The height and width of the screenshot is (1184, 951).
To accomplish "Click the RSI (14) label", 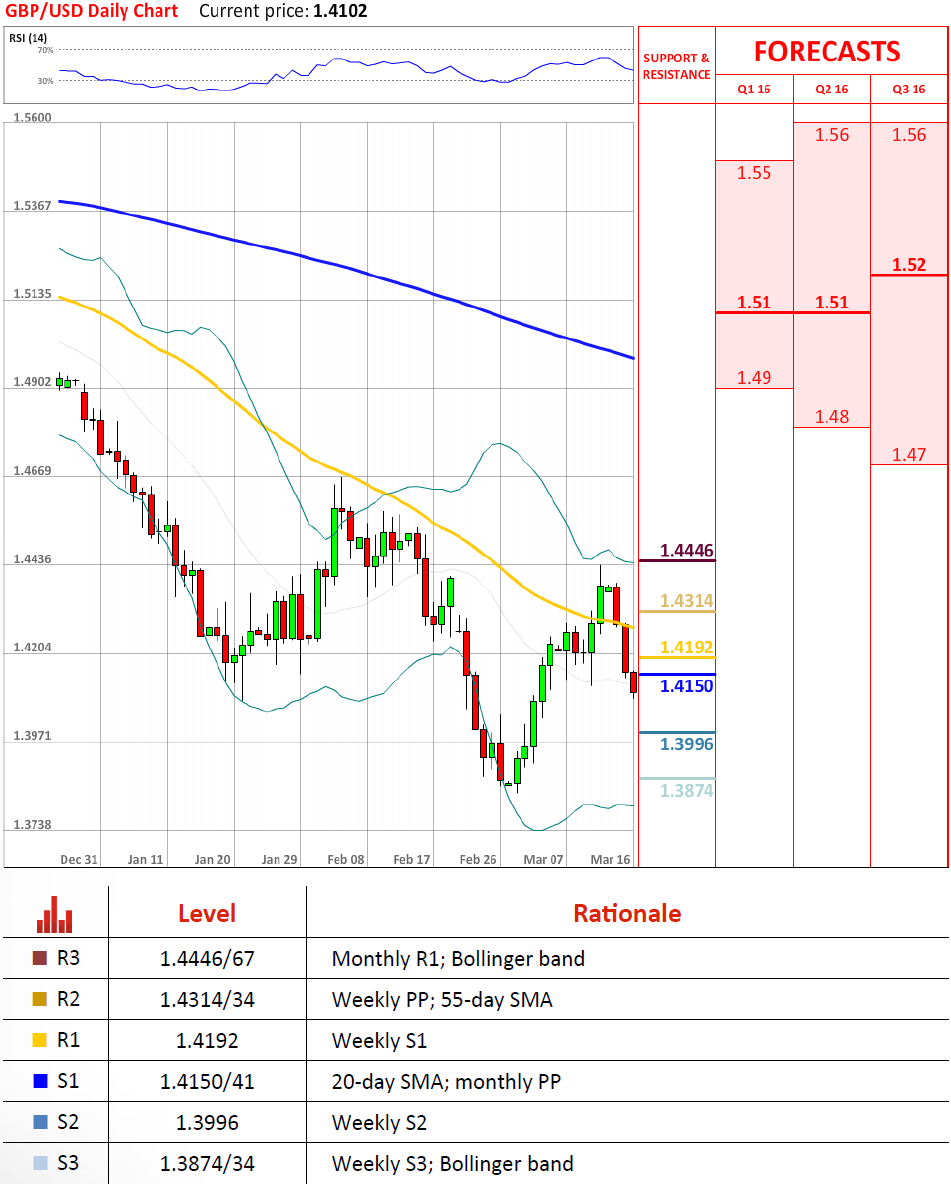I will pos(28,38).
